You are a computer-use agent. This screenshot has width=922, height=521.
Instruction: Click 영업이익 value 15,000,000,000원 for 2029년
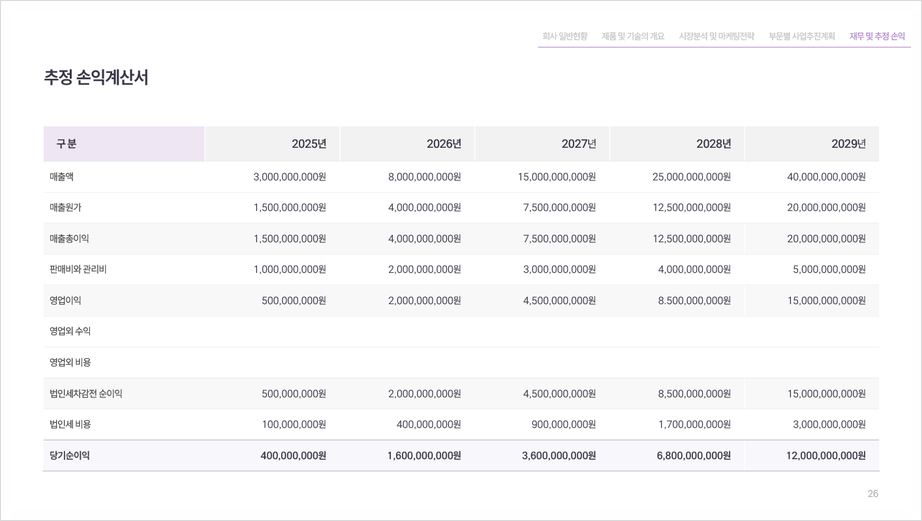point(826,300)
